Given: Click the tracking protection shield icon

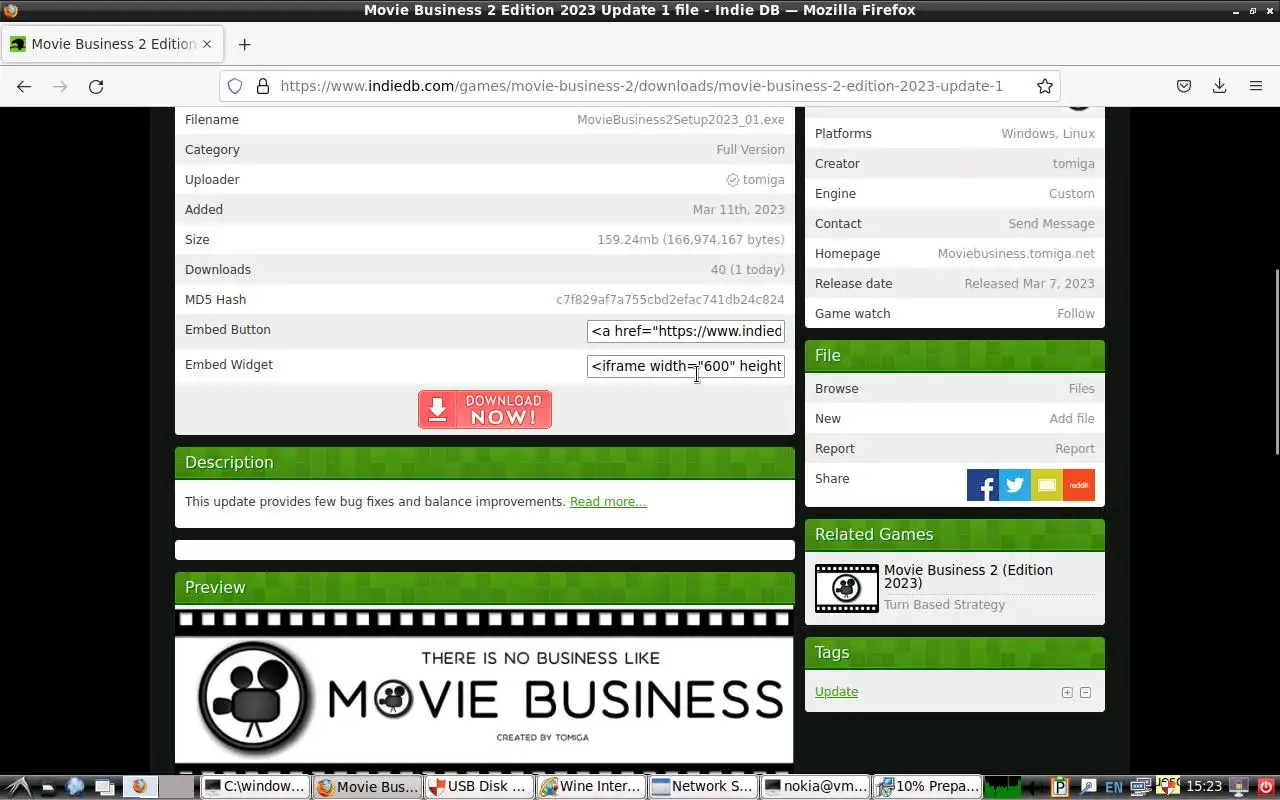Looking at the screenshot, I should pos(235,86).
